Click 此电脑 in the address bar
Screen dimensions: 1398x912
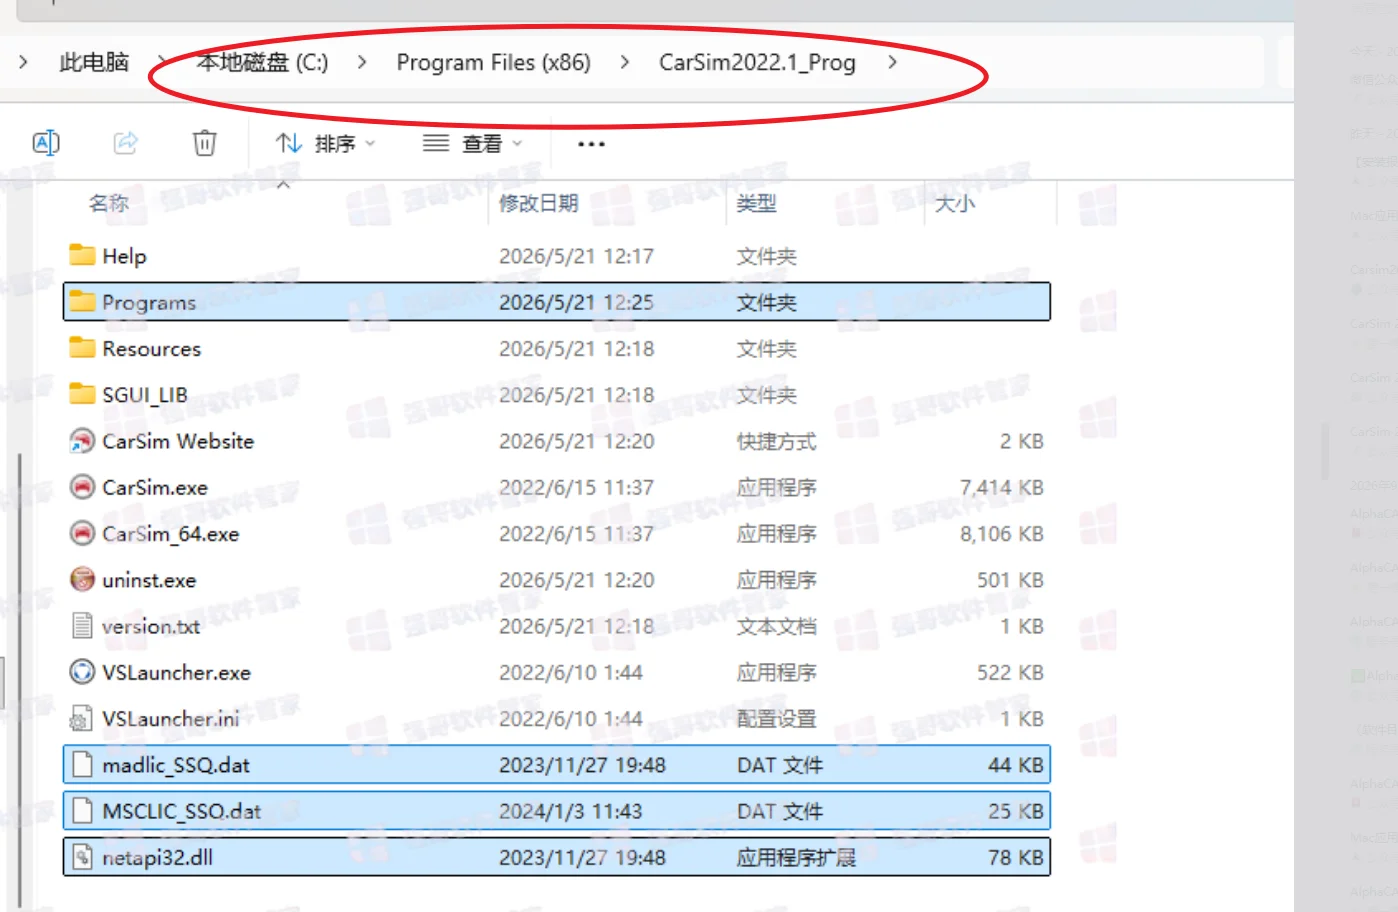click(x=94, y=62)
